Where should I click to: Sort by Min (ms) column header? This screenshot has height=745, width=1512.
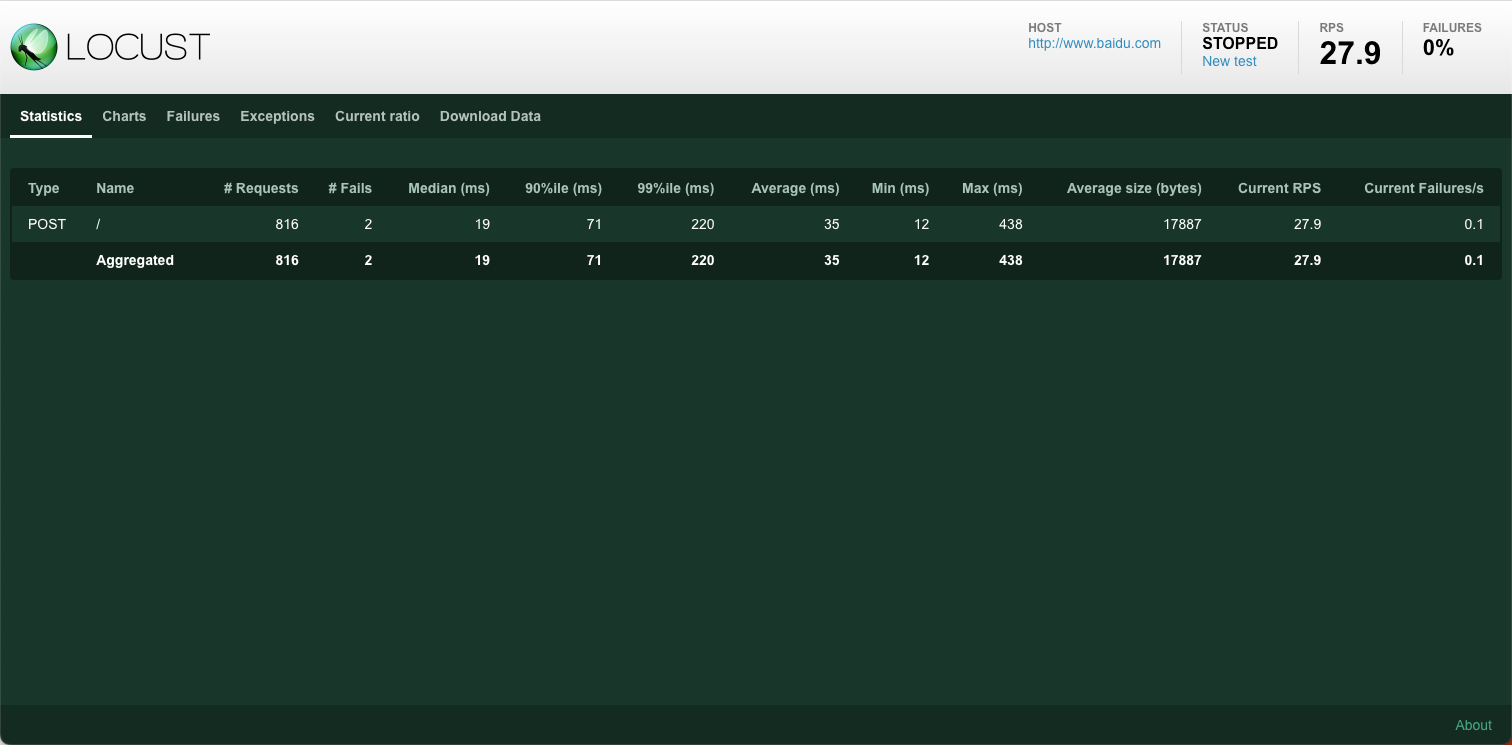coord(900,188)
